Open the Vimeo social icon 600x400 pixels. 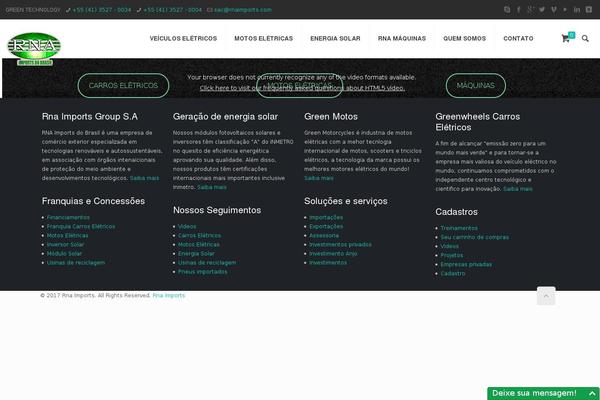554,10
